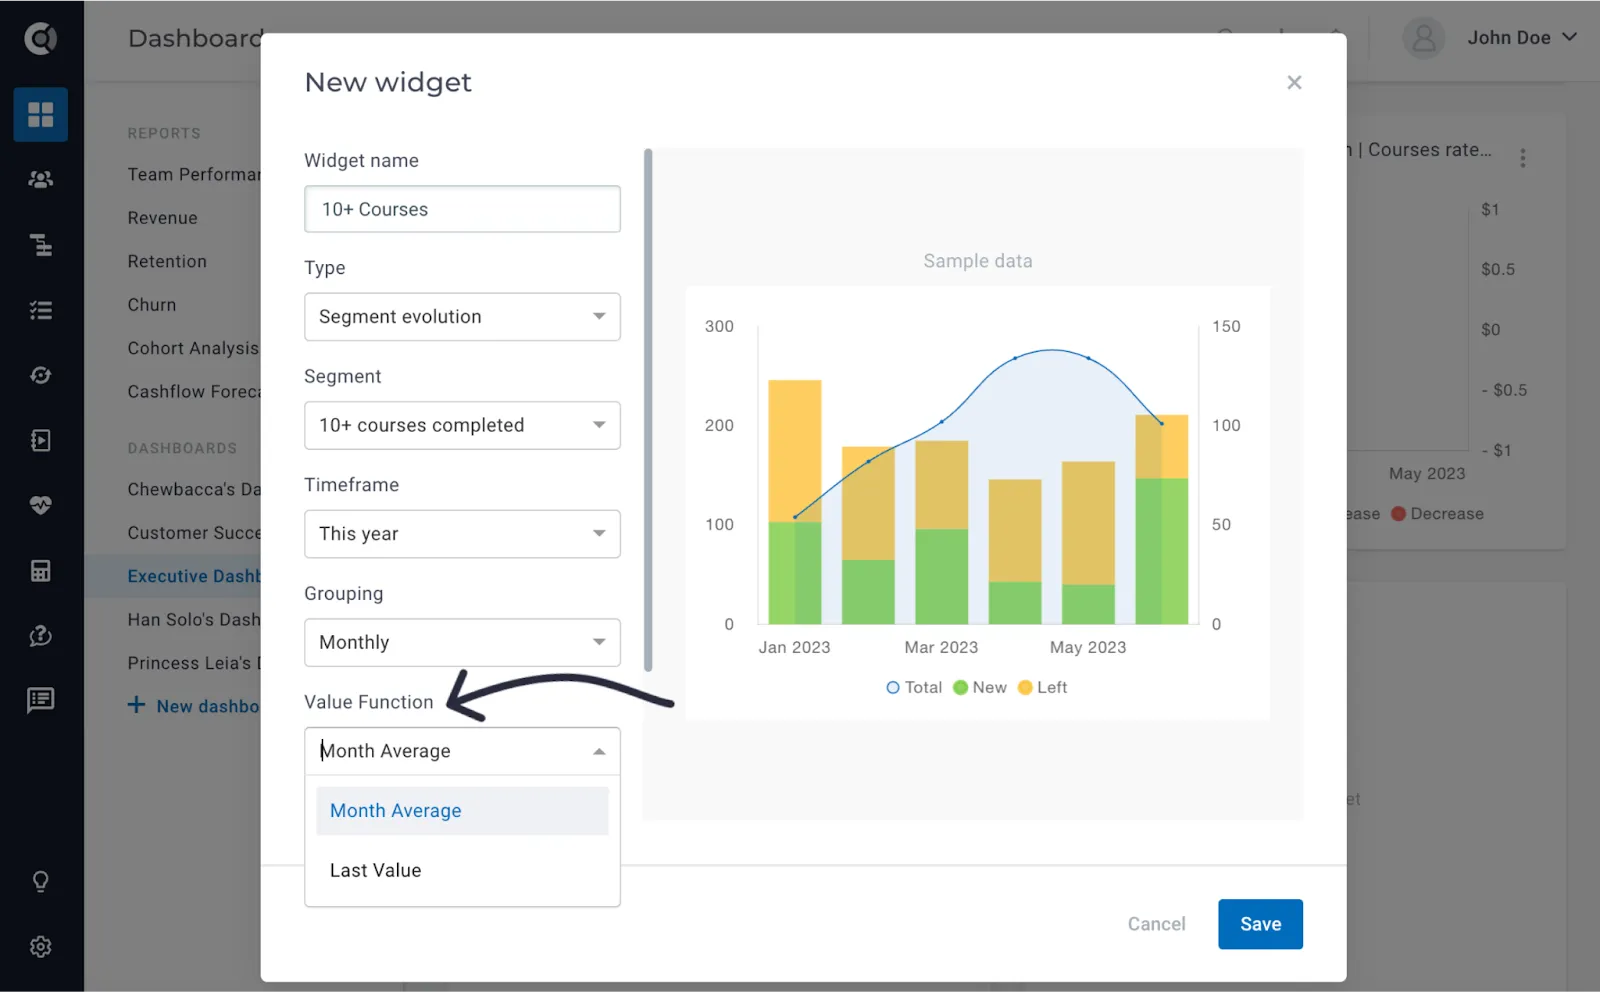Screen dimensions: 1600x992
Task: Click the lightbulb icon in sidebar
Action: coord(41,882)
